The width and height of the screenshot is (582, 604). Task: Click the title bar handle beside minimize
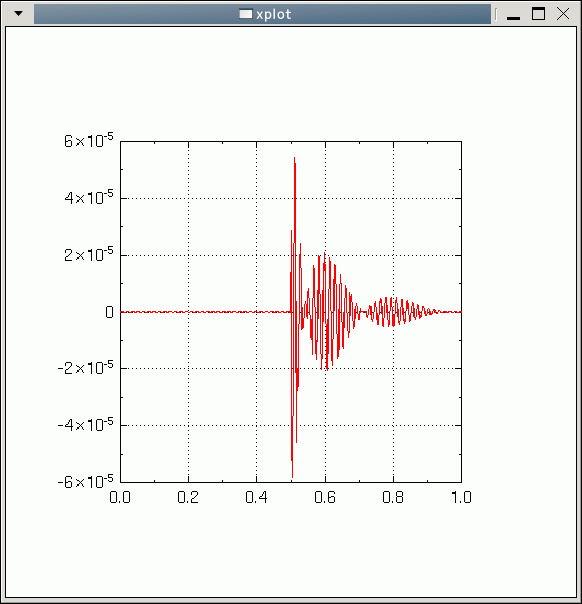496,14
